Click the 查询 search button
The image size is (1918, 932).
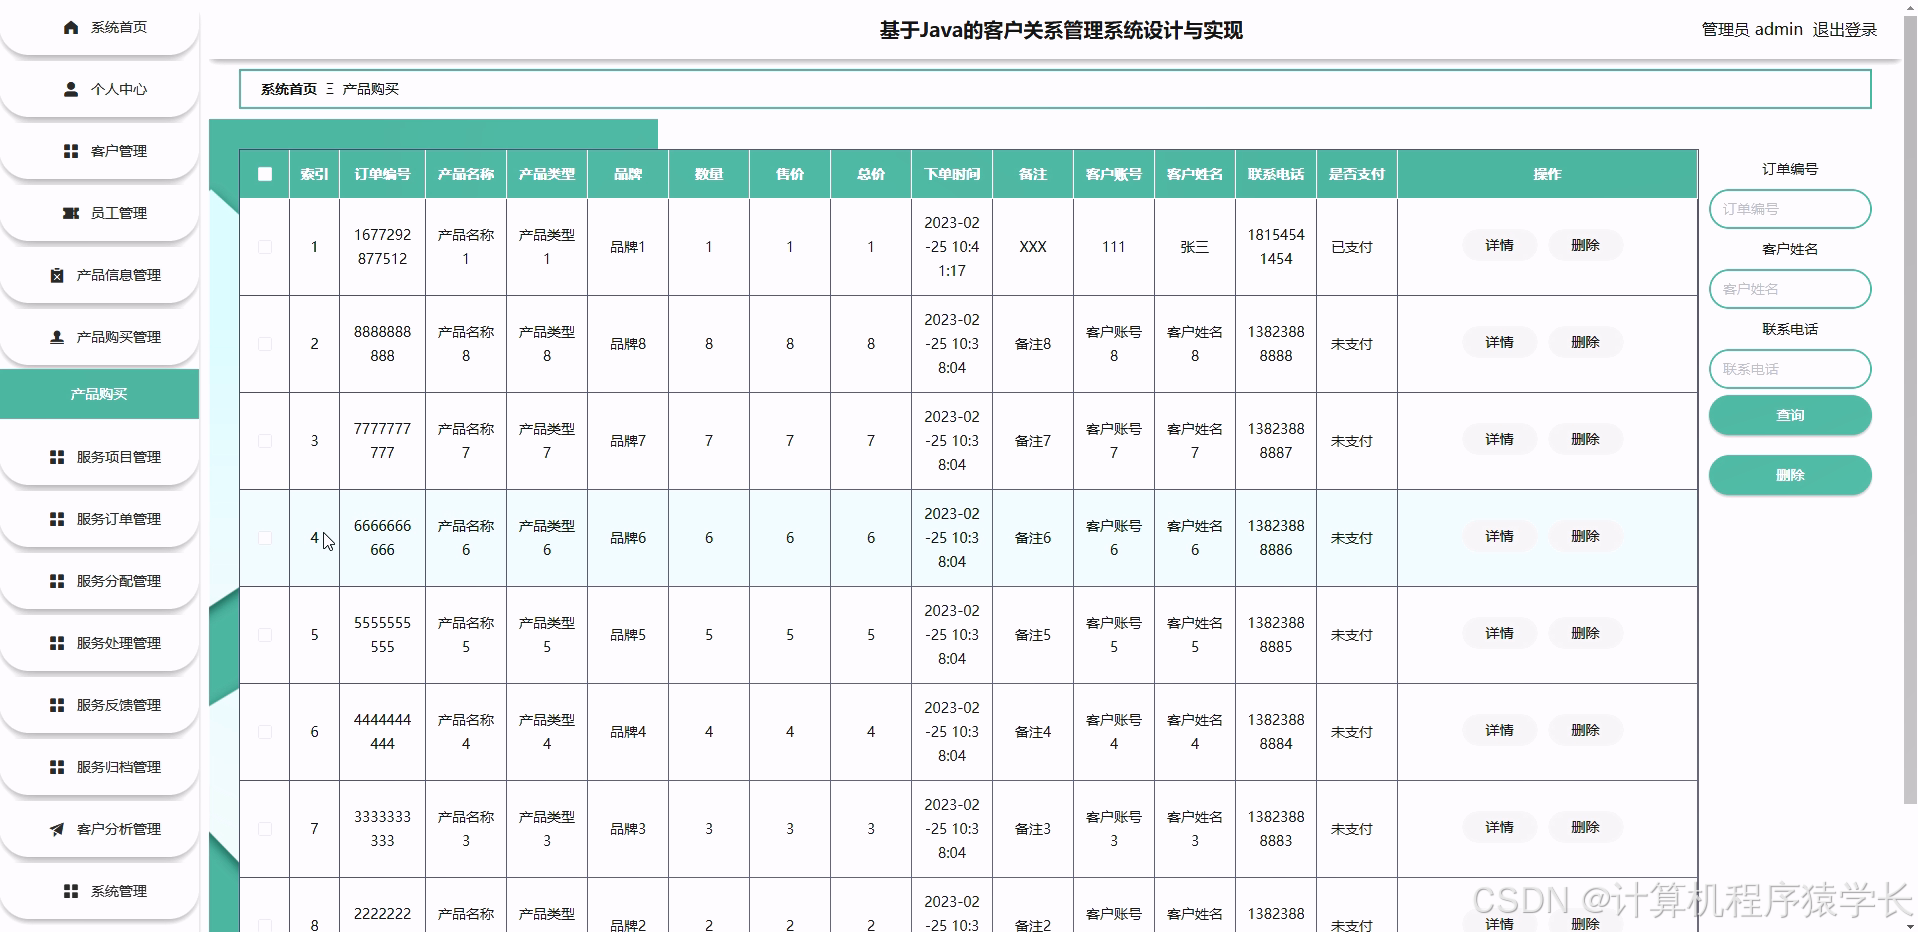(1790, 415)
